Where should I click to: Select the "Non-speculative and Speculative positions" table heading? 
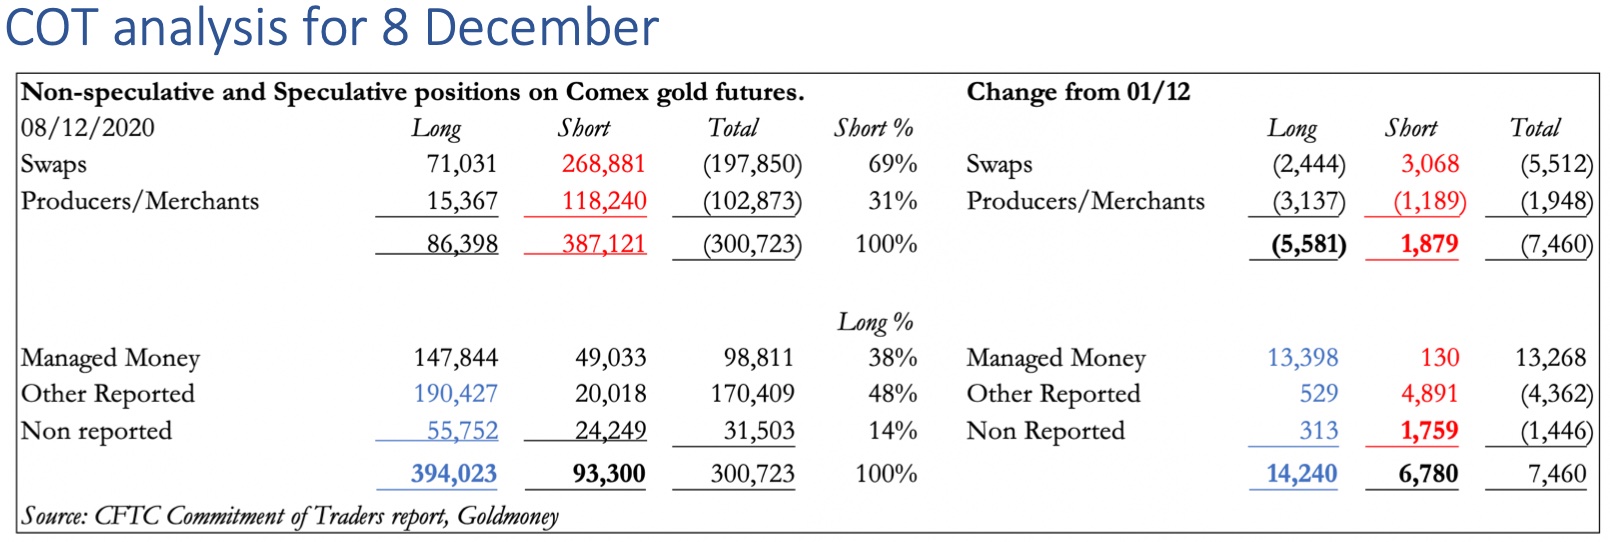(412, 92)
